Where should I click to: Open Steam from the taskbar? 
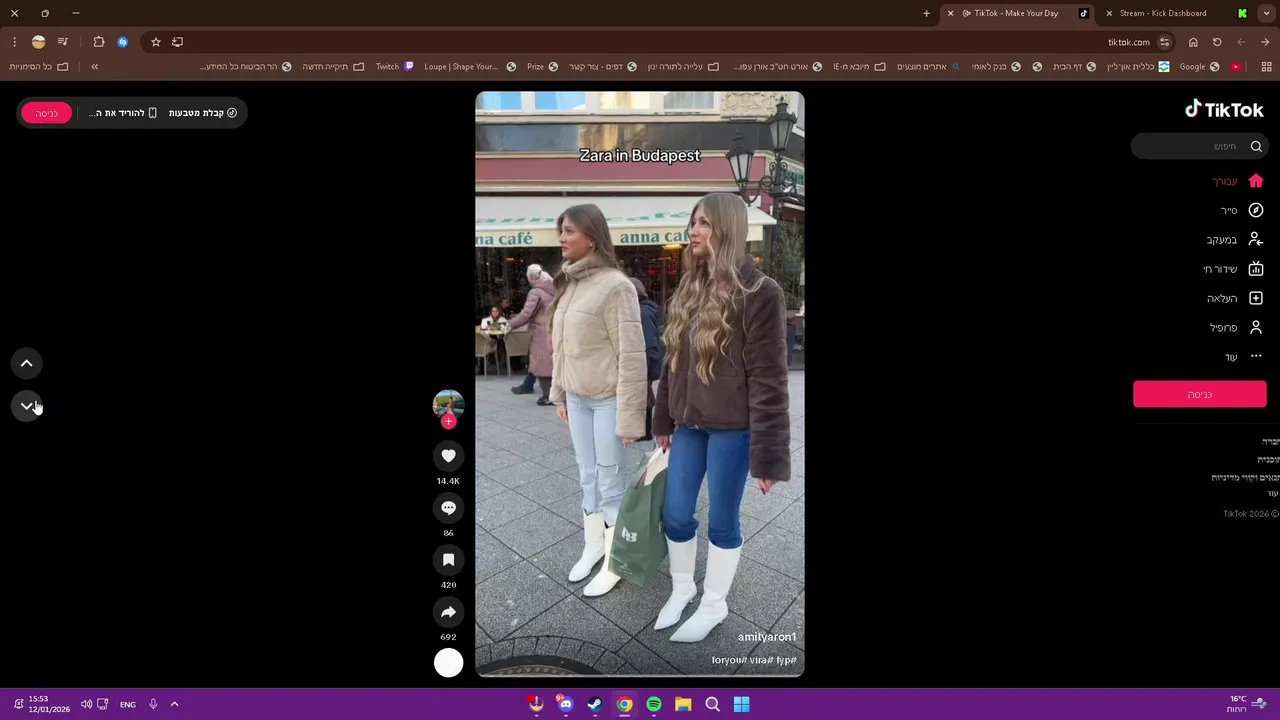tap(595, 704)
